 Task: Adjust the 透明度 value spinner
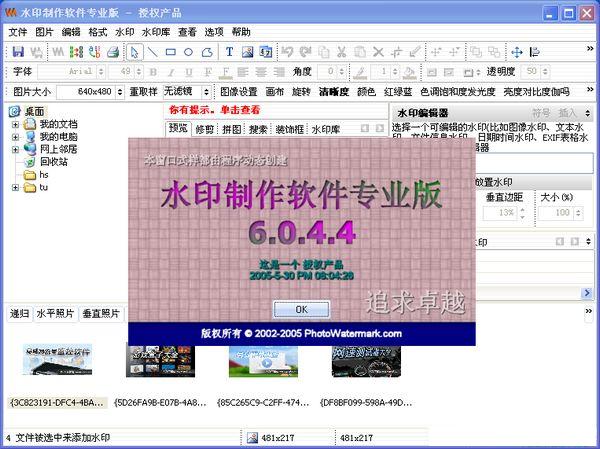pyautogui.click(x=546, y=72)
